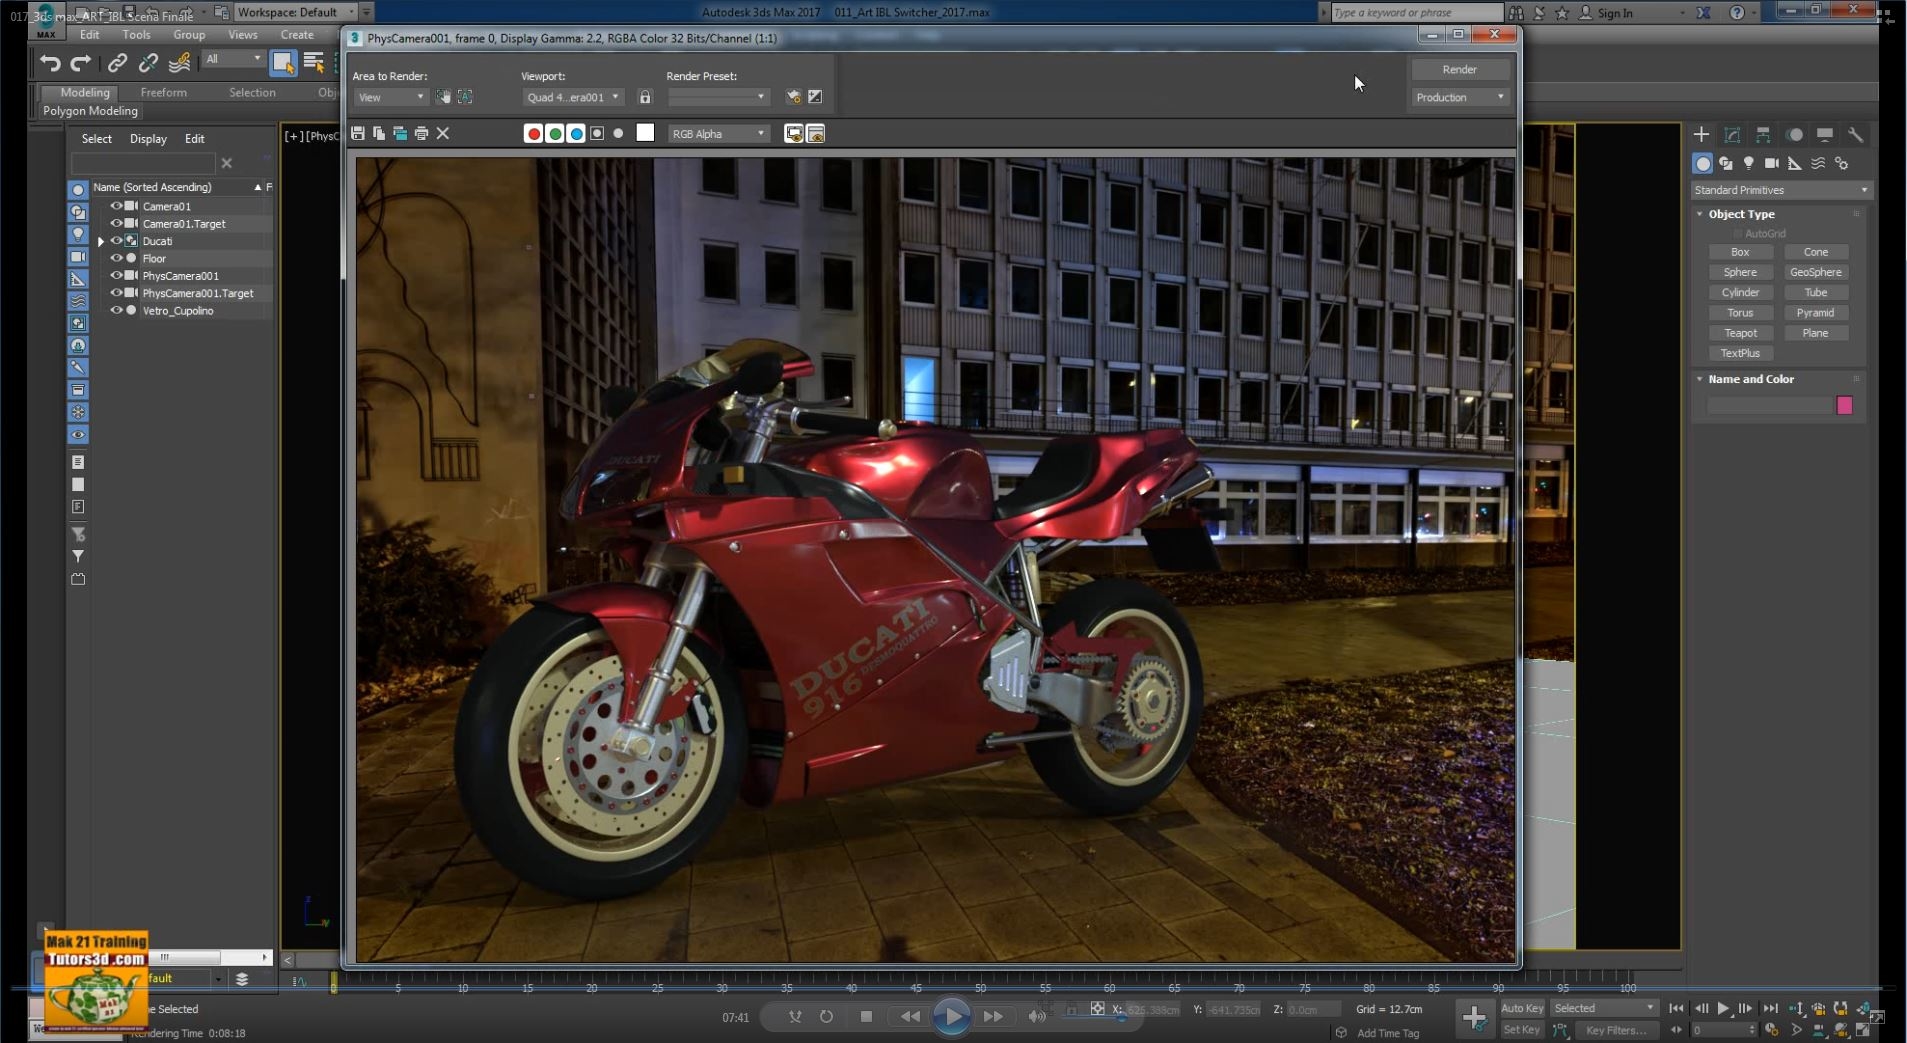Click the Key Filters button
The width and height of the screenshot is (1907, 1043).
tap(1615, 1030)
